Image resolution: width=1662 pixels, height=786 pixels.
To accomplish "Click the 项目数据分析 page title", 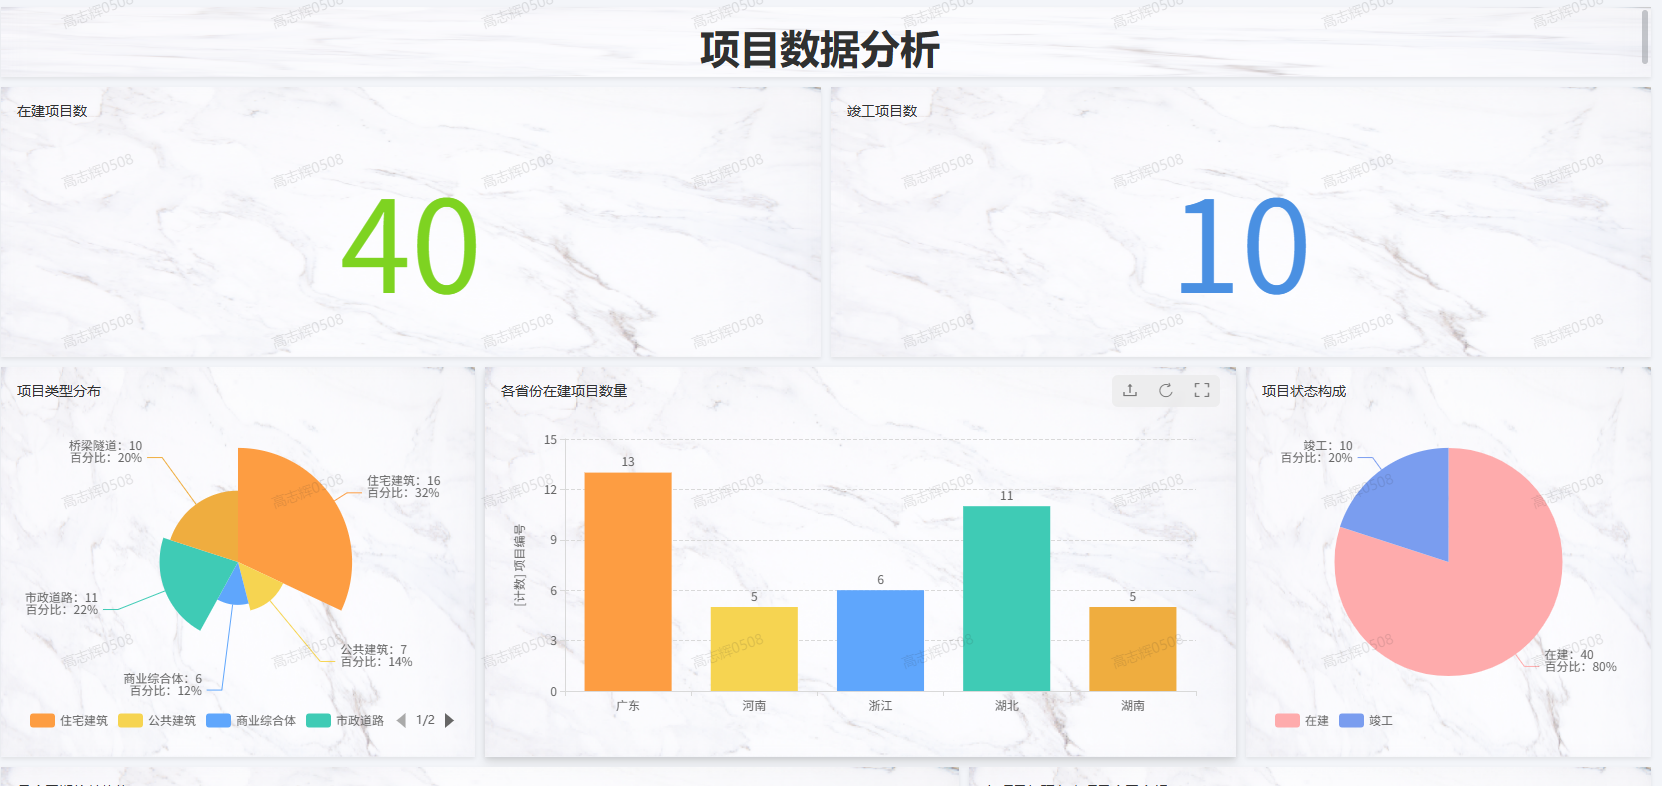I will click(x=820, y=49).
